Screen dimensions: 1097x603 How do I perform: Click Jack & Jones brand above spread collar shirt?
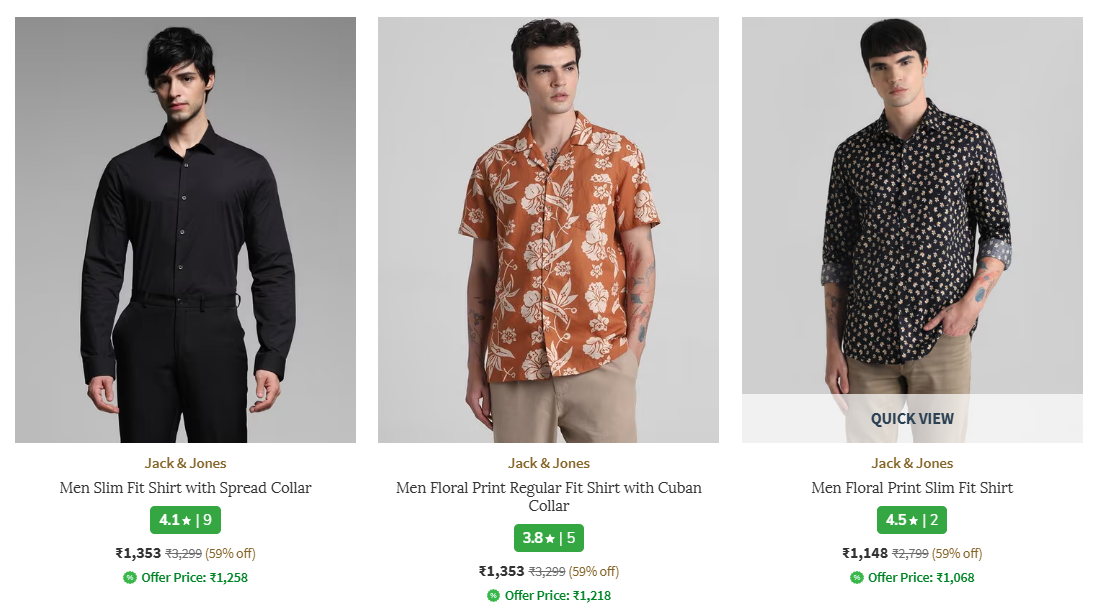[x=185, y=463]
